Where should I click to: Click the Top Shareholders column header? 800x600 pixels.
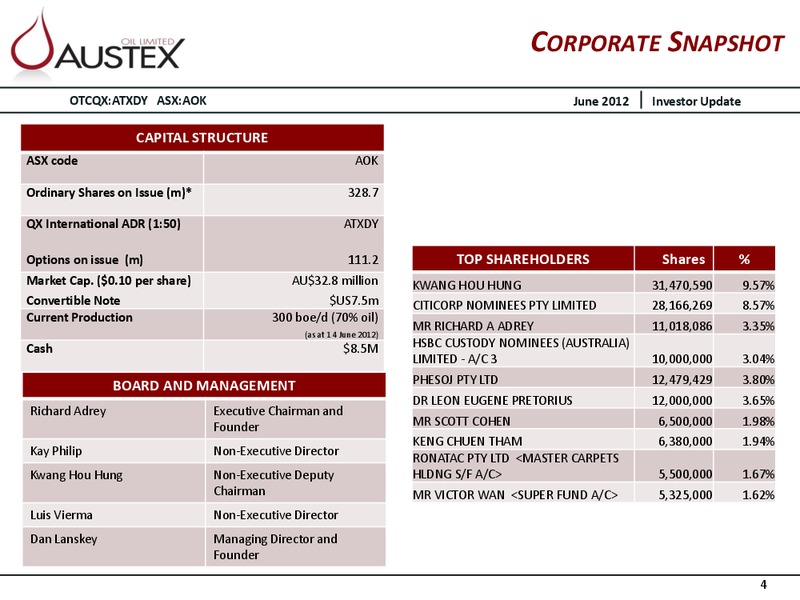[x=523, y=259]
